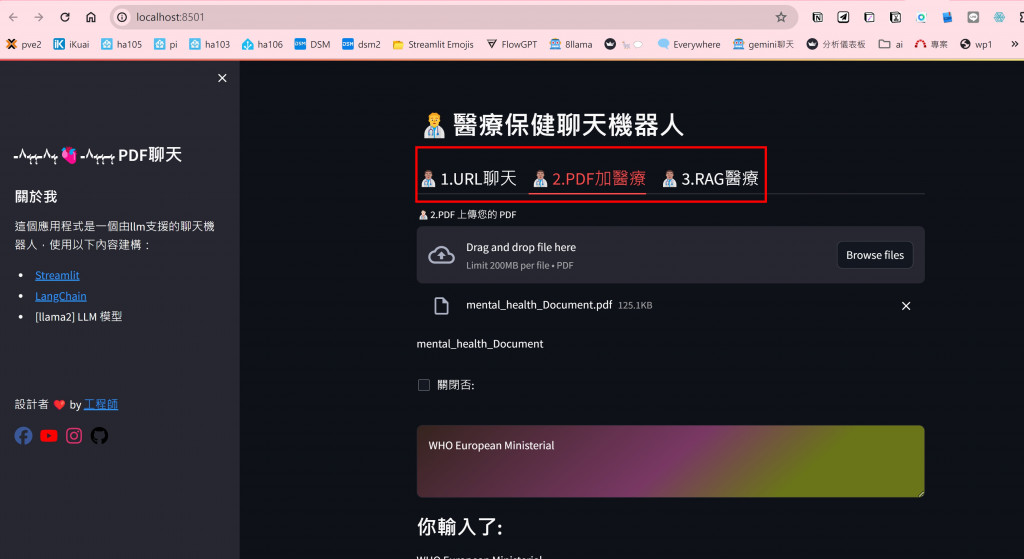
Task: Open the ha106 bookmark
Action: (263, 44)
